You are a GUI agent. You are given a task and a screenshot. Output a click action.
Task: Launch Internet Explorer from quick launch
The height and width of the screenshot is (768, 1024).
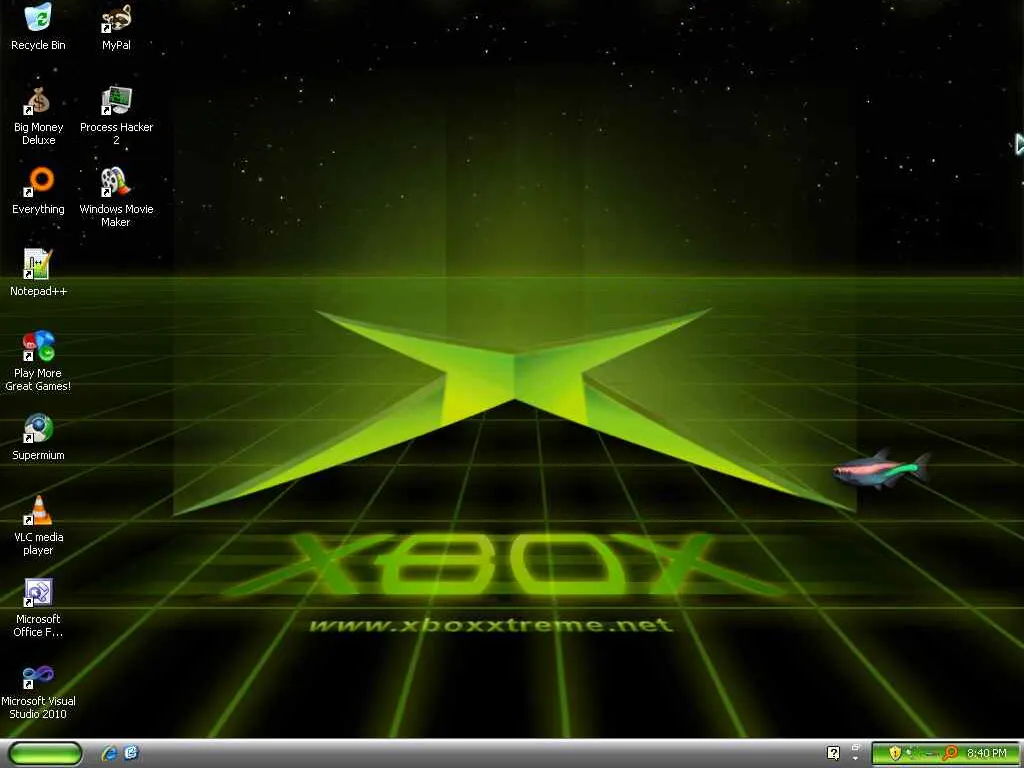(x=109, y=753)
